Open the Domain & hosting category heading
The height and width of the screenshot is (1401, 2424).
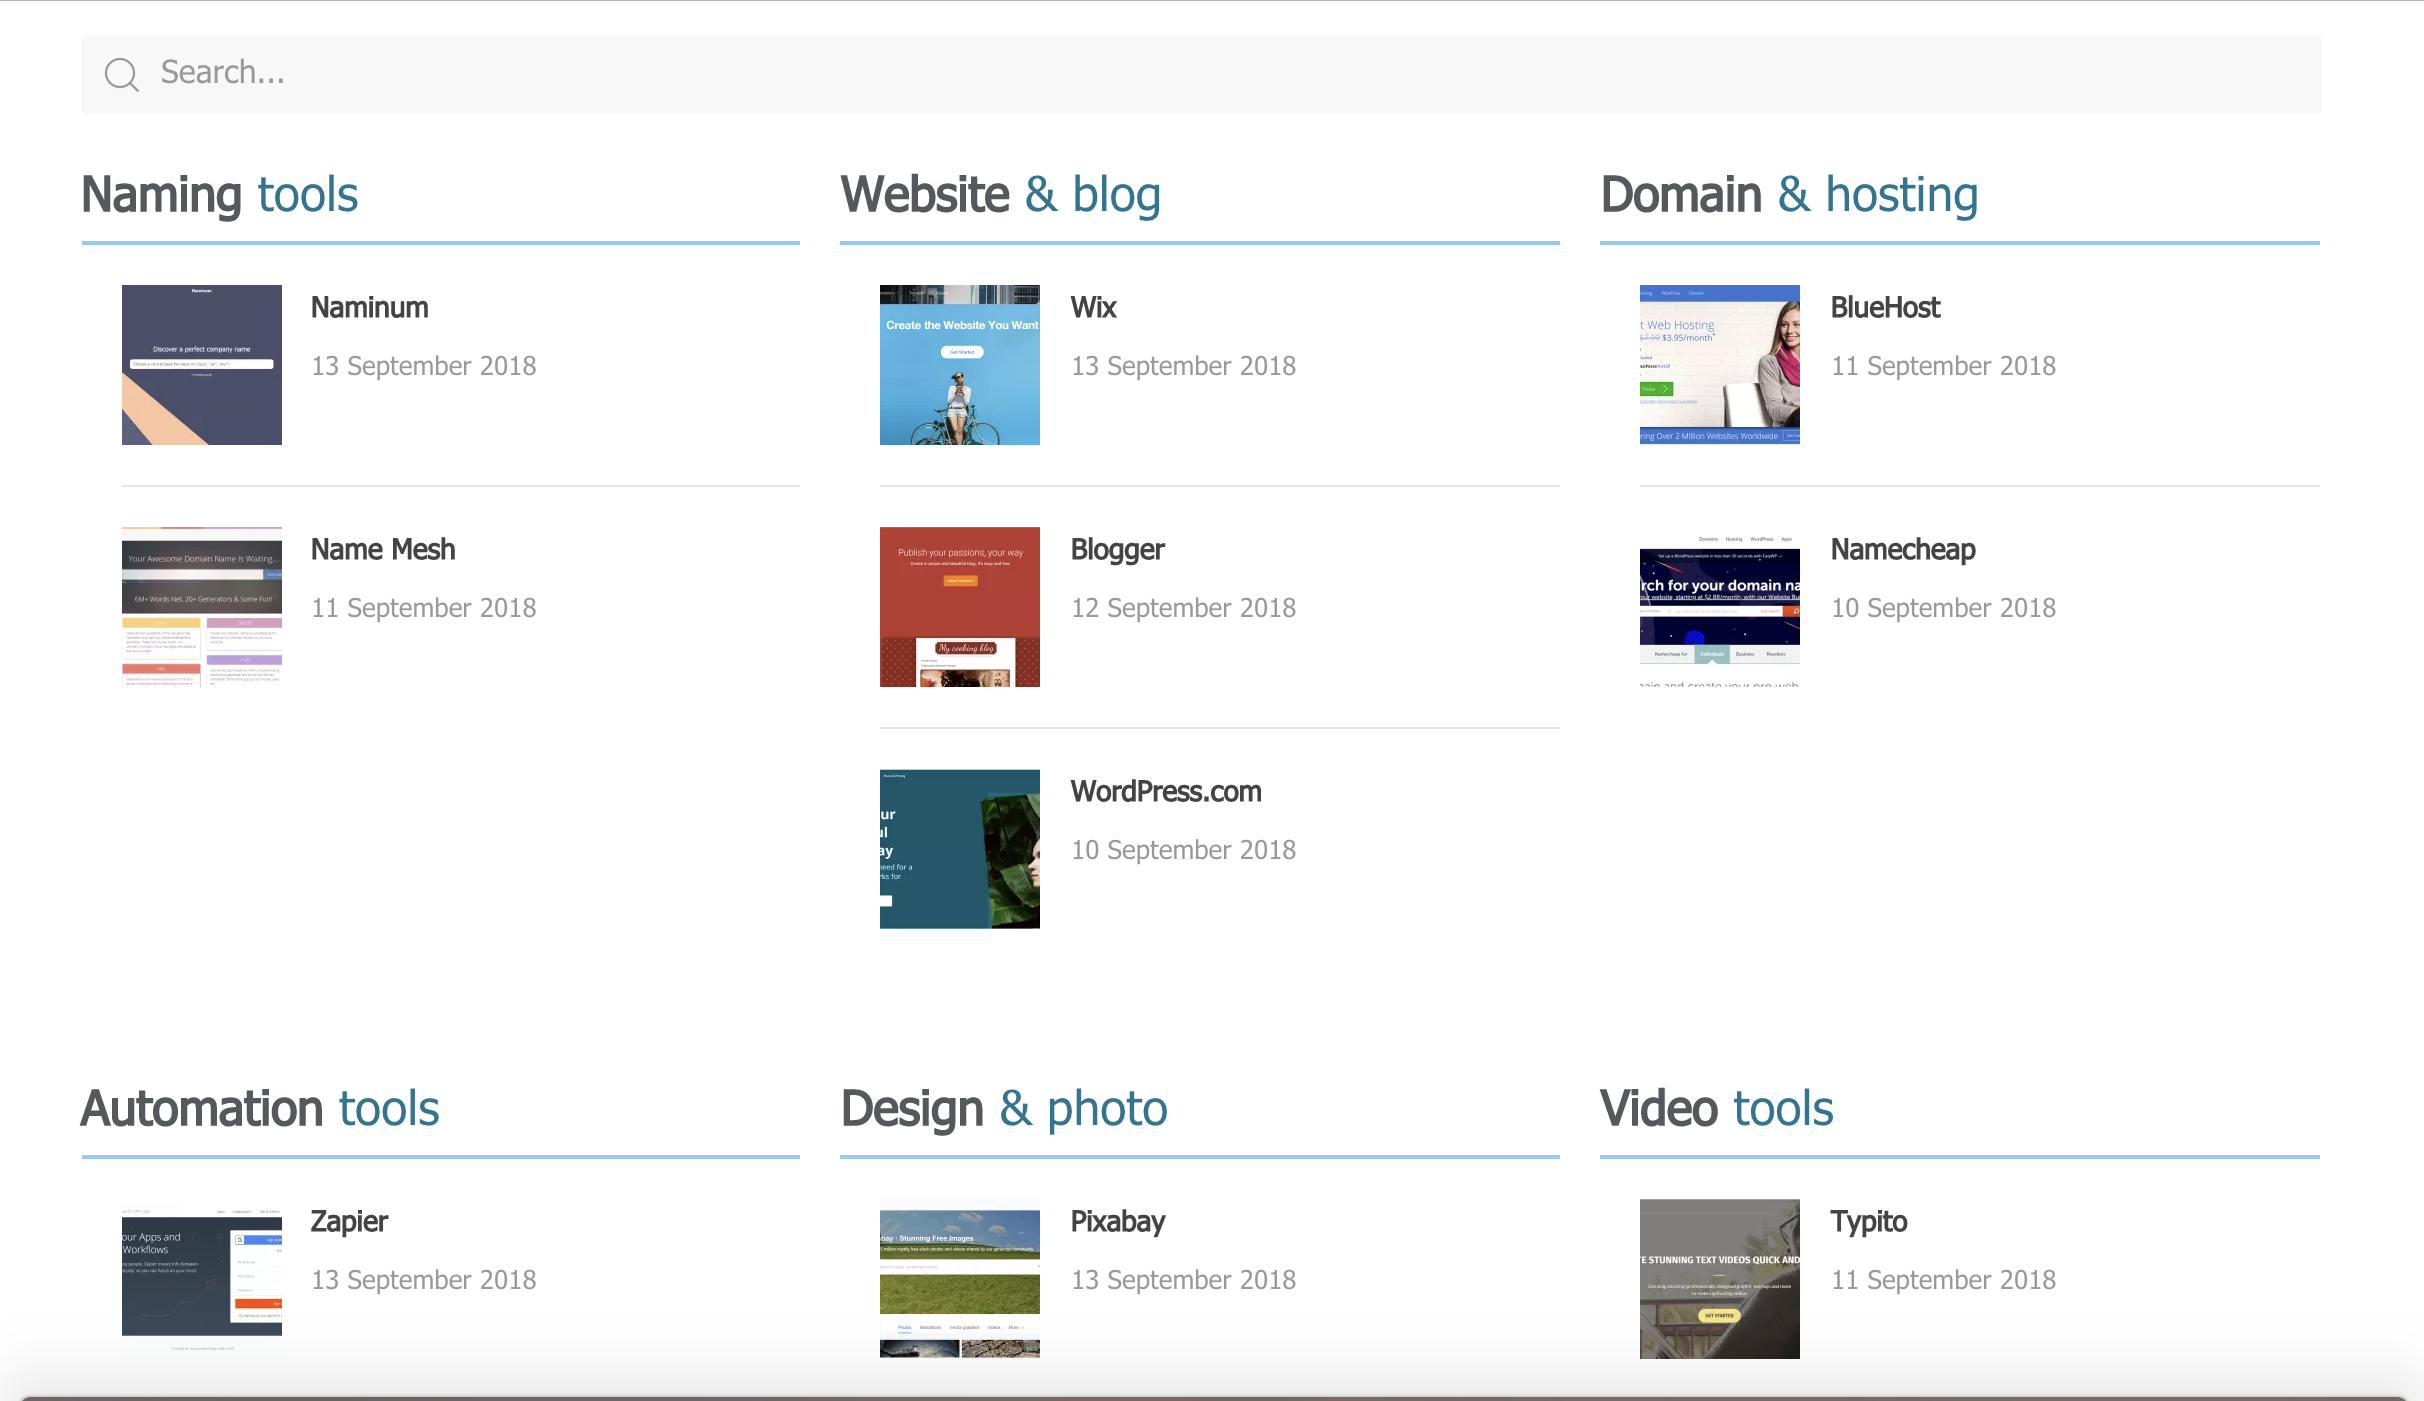click(x=1789, y=194)
